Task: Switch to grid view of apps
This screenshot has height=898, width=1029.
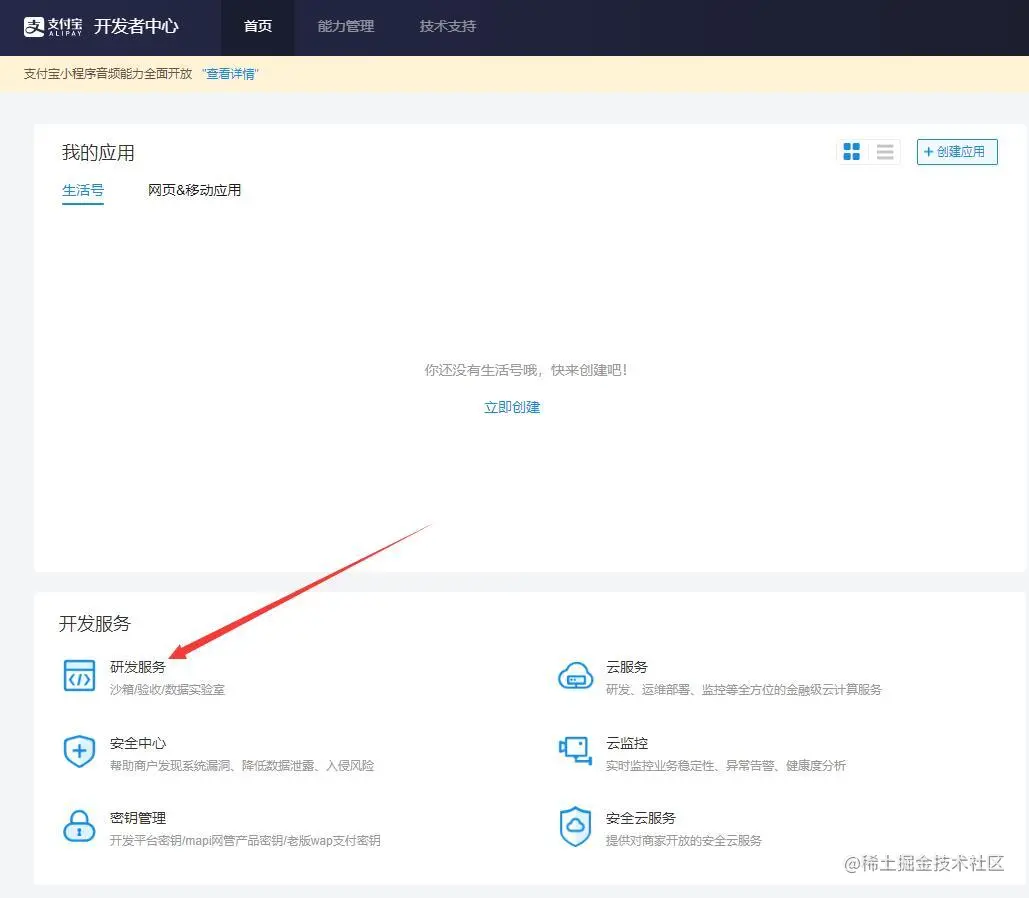Action: [851, 152]
